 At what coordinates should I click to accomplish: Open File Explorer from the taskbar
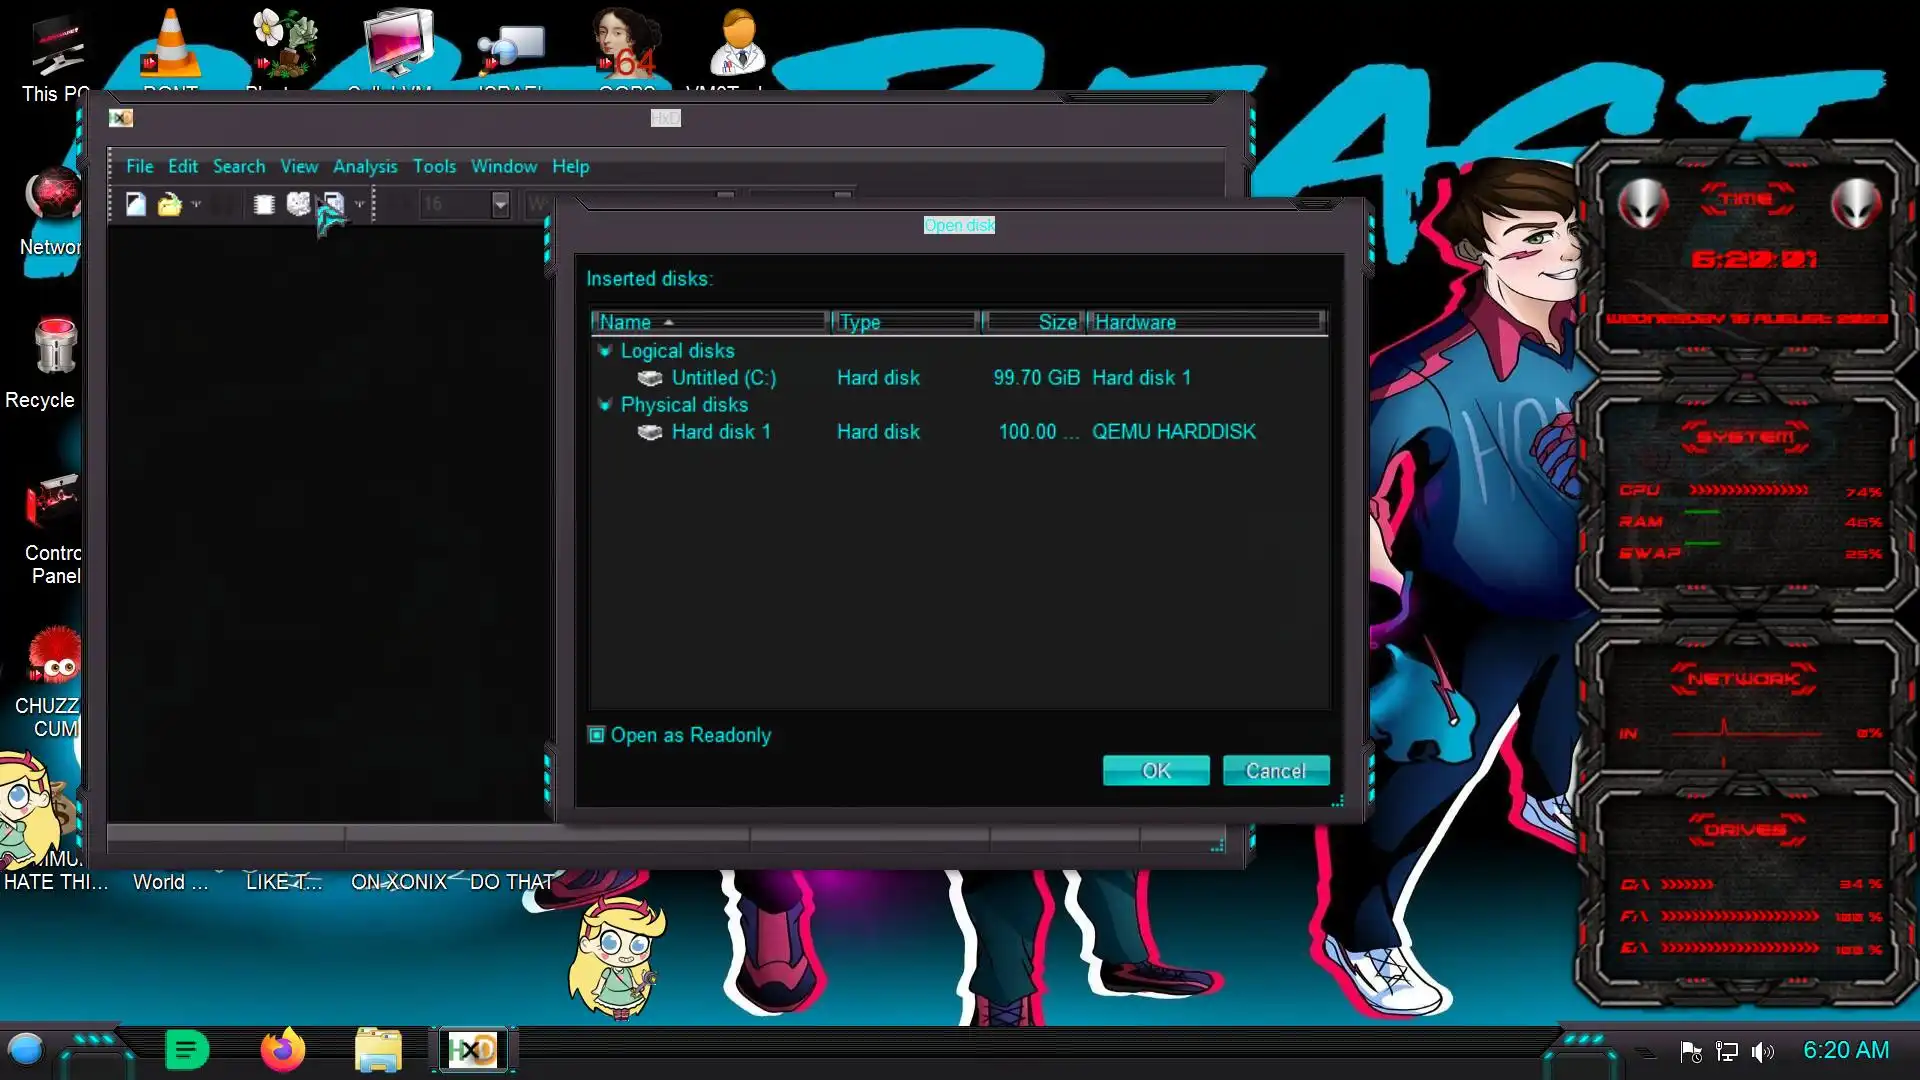[x=378, y=1050]
